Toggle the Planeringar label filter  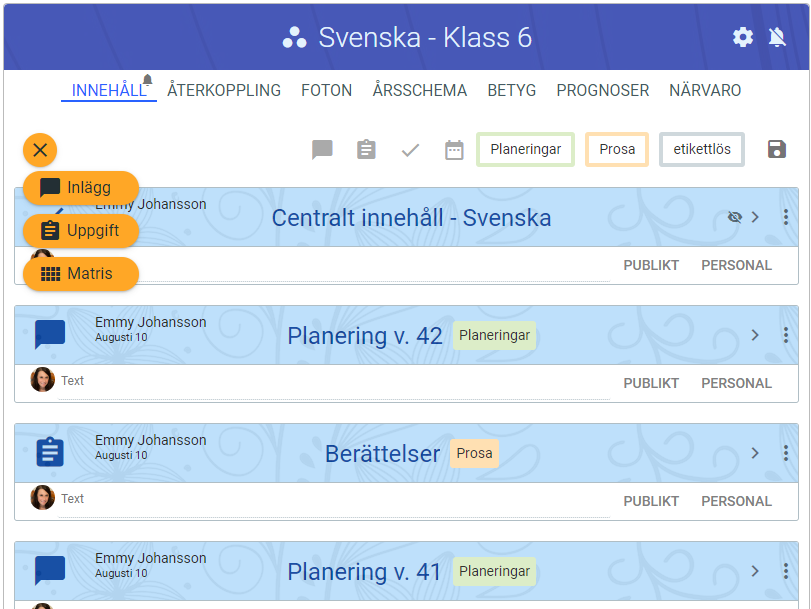(525, 150)
